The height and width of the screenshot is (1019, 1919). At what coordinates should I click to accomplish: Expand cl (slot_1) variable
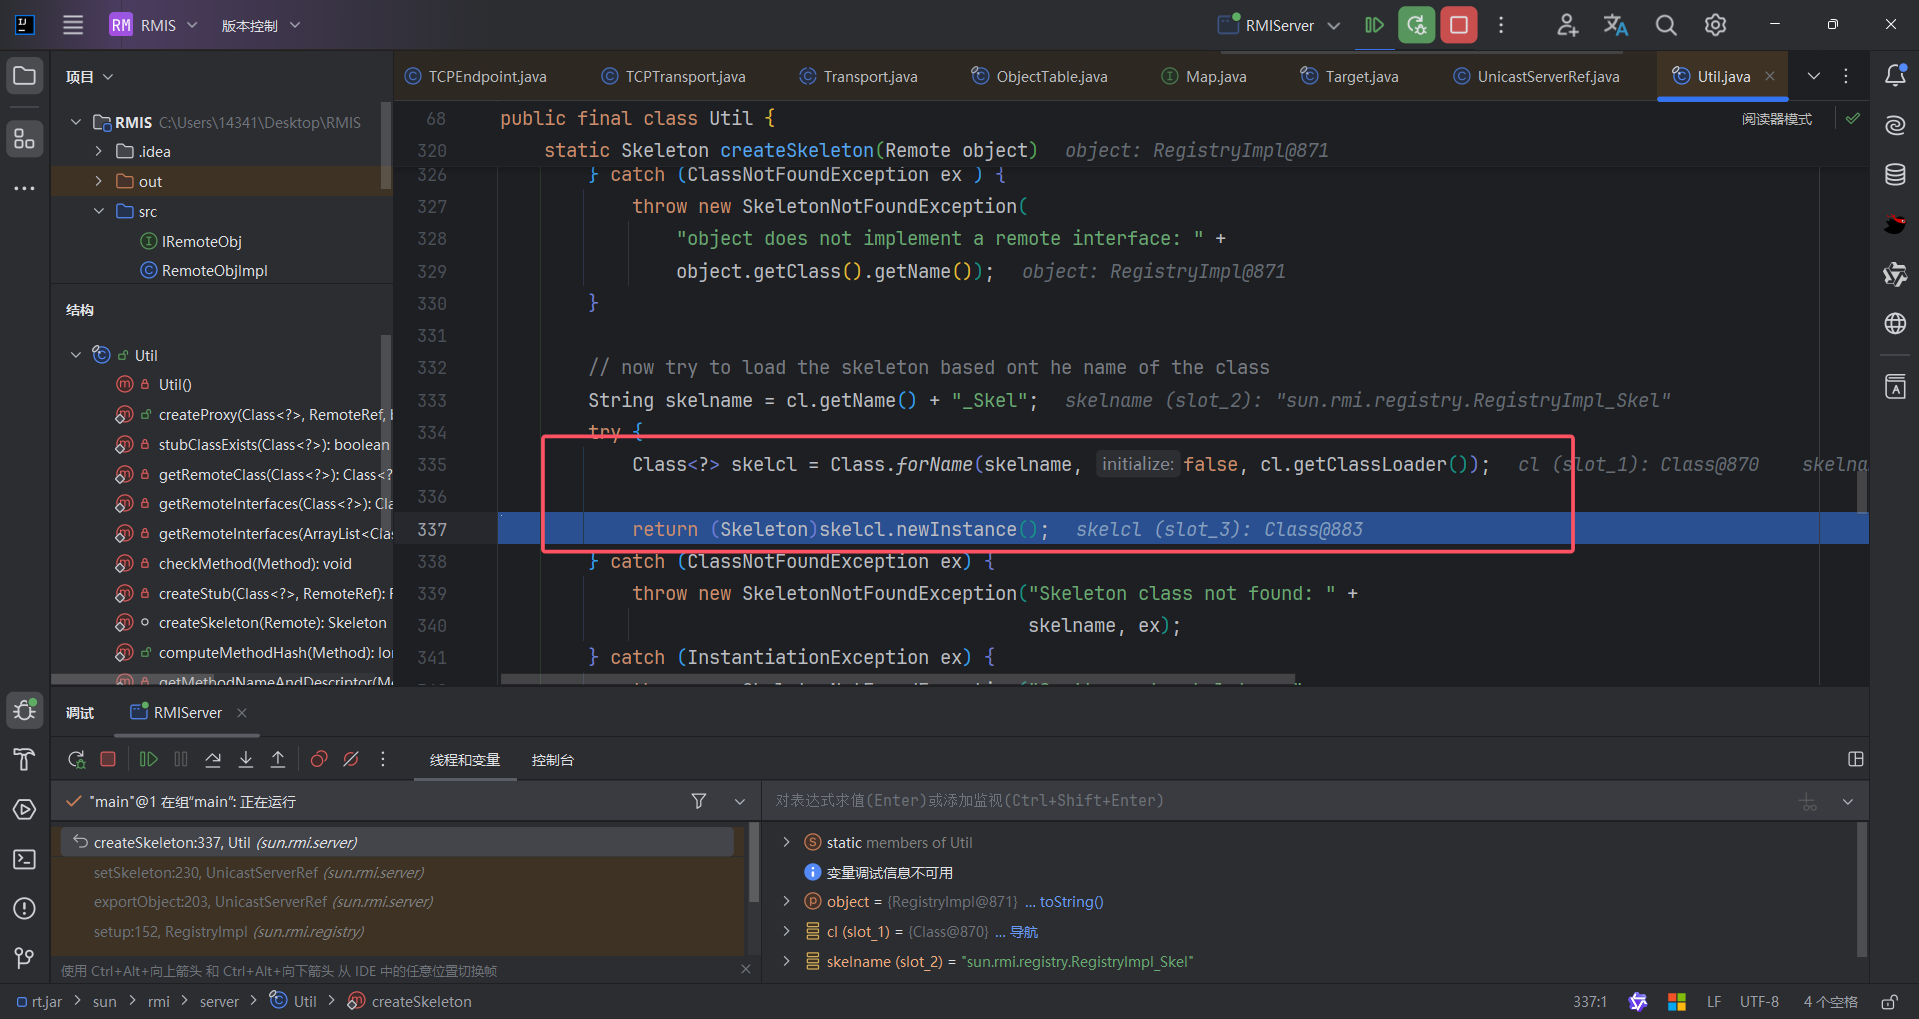coord(787,931)
